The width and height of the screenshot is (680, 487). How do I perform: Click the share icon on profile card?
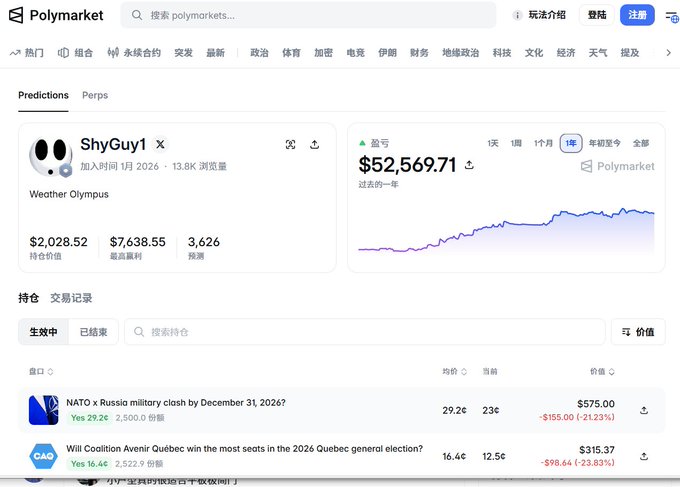click(314, 144)
